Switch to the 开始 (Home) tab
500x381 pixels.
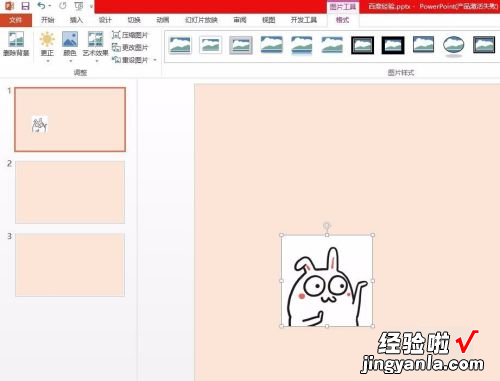click(47, 20)
